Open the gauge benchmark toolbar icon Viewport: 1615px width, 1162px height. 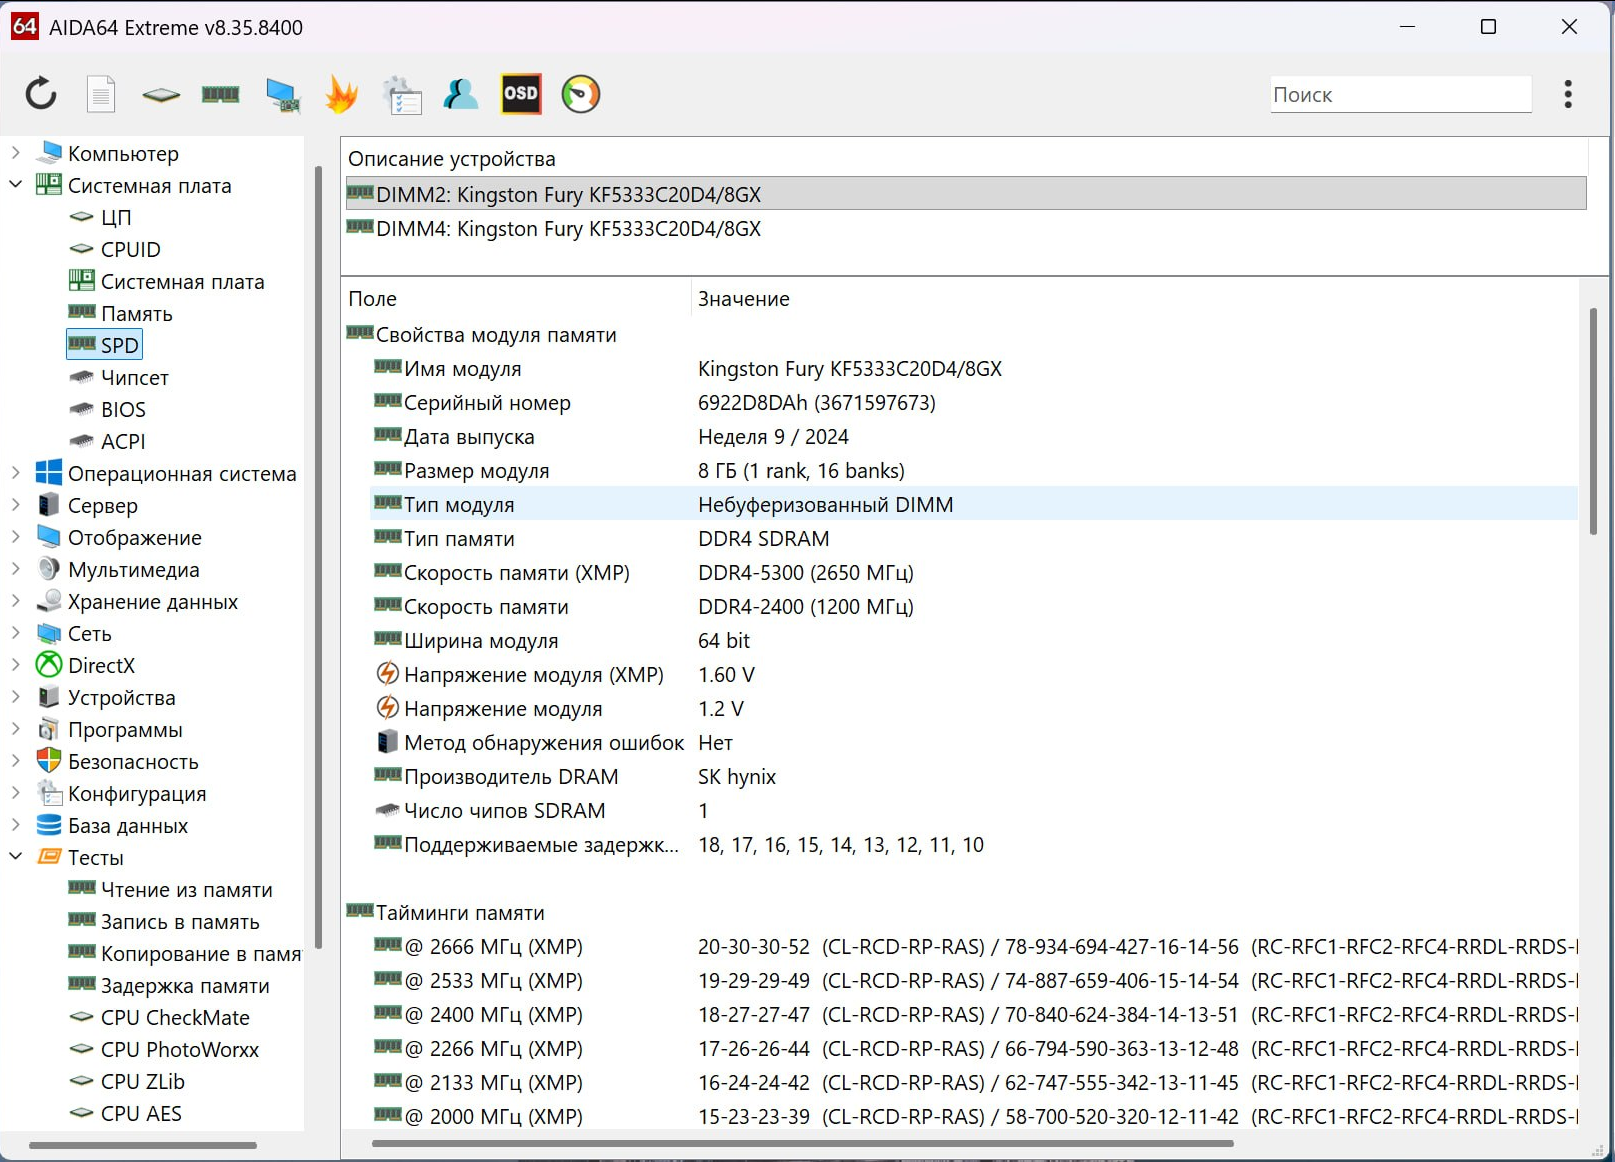point(581,94)
